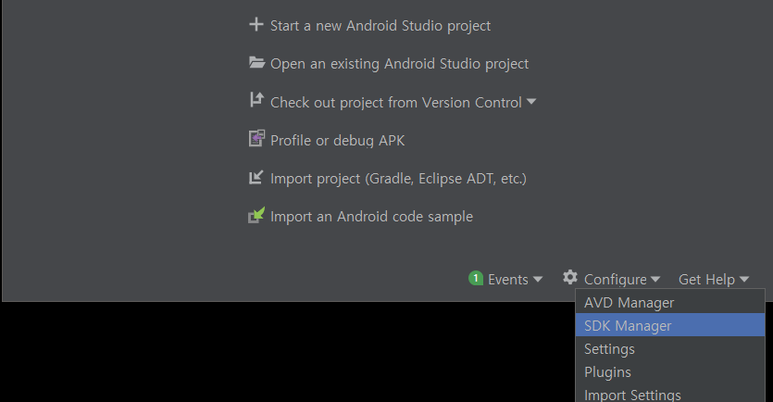The width and height of the screenshot is (773, 402).
Task: Choose Import Settings menu item
Action: click(670, 393)
